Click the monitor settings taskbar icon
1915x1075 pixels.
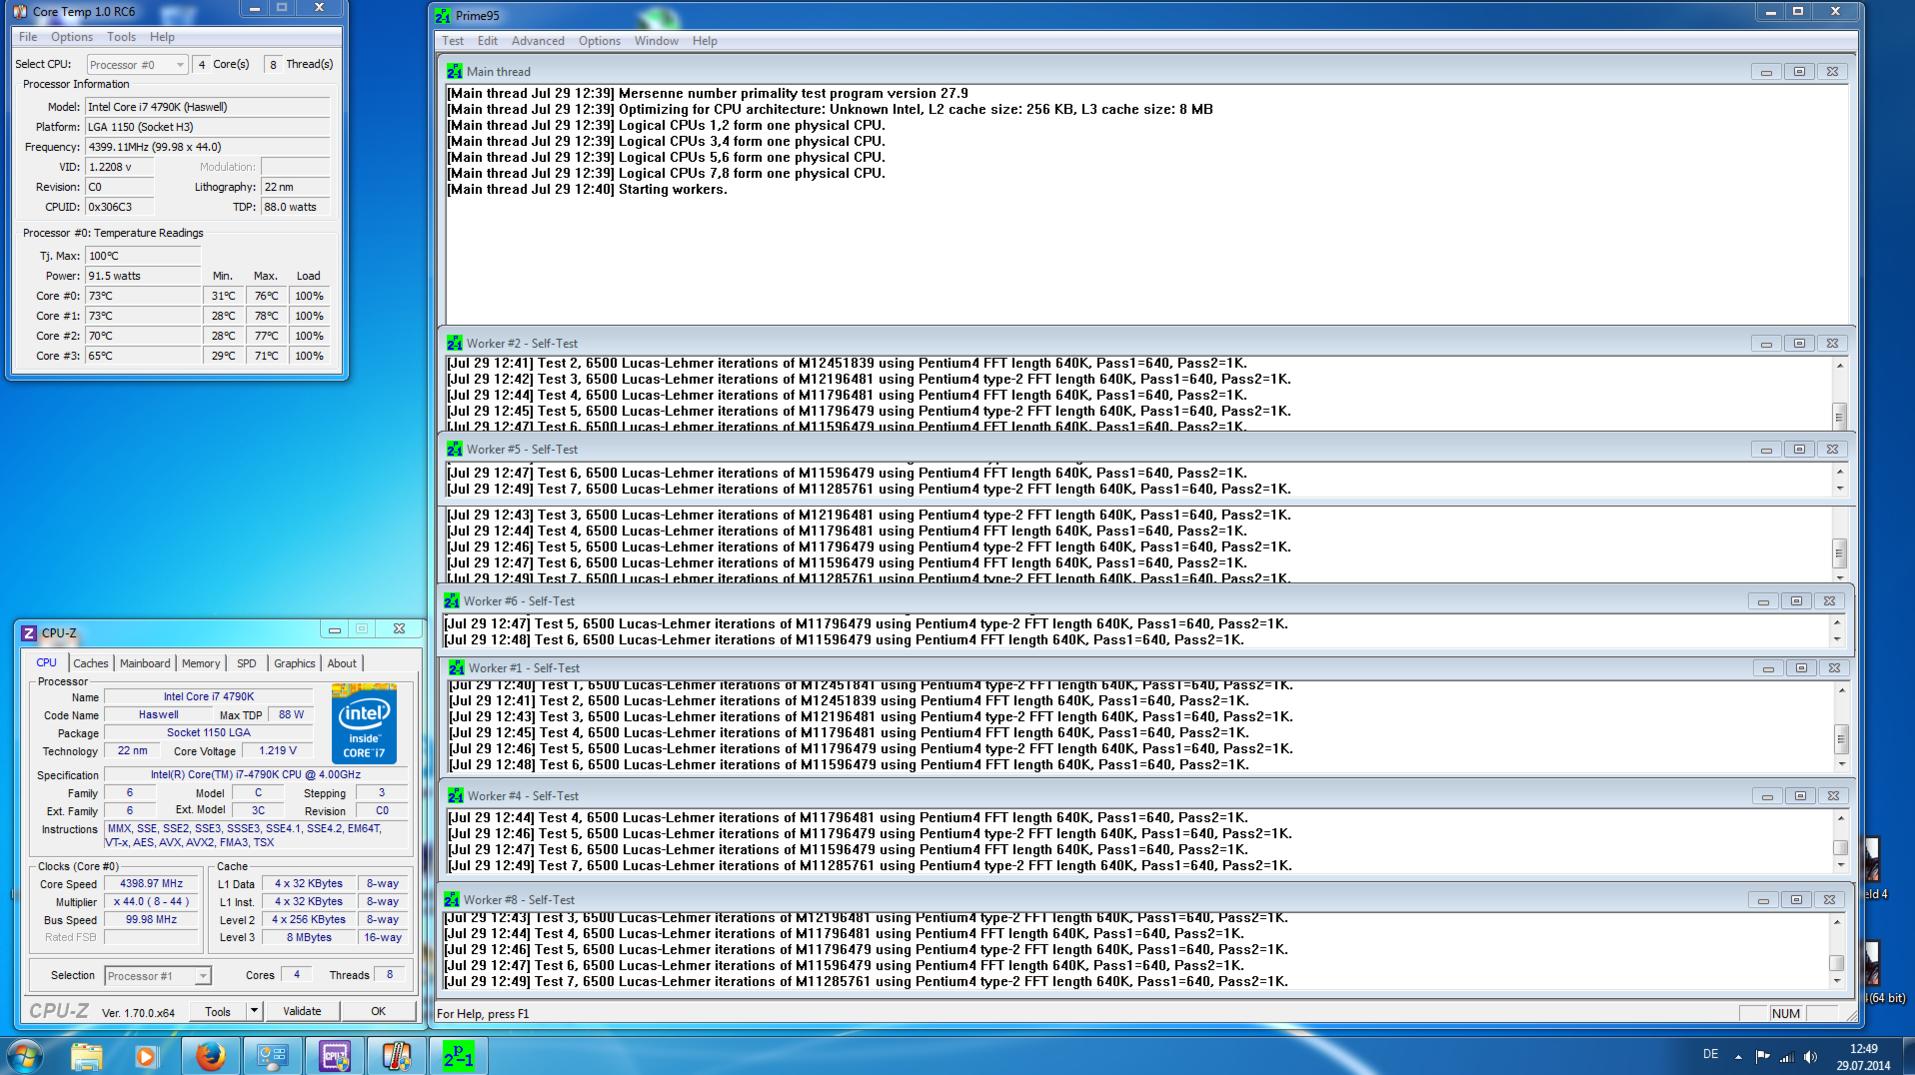[x=272, y=1056]
